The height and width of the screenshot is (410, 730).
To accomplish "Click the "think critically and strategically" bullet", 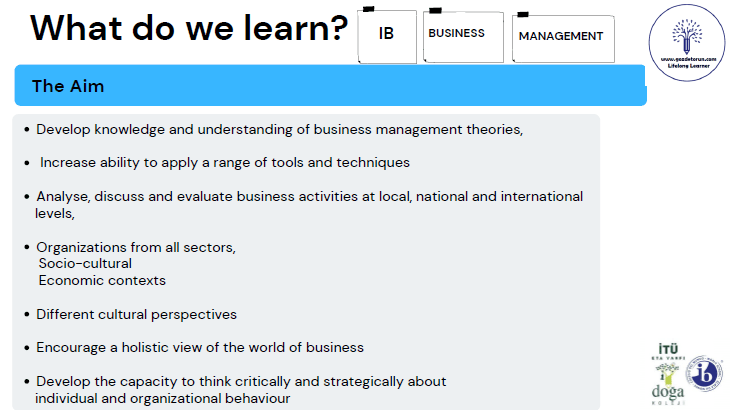I will point(241,381).
